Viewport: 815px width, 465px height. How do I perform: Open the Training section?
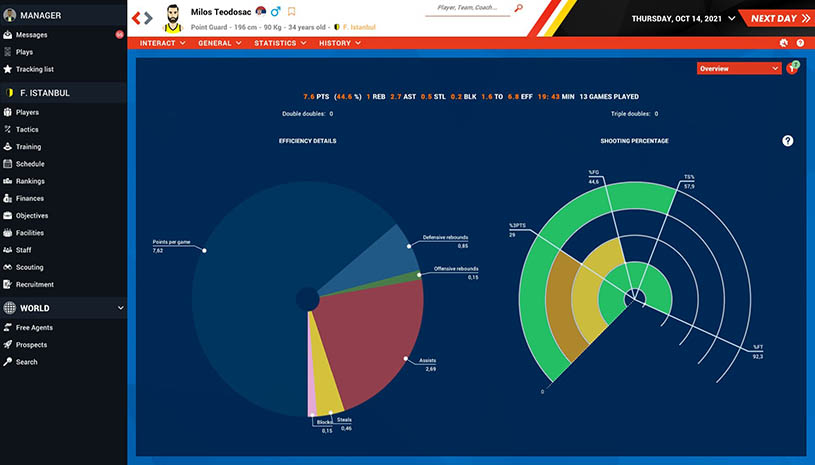28,146
